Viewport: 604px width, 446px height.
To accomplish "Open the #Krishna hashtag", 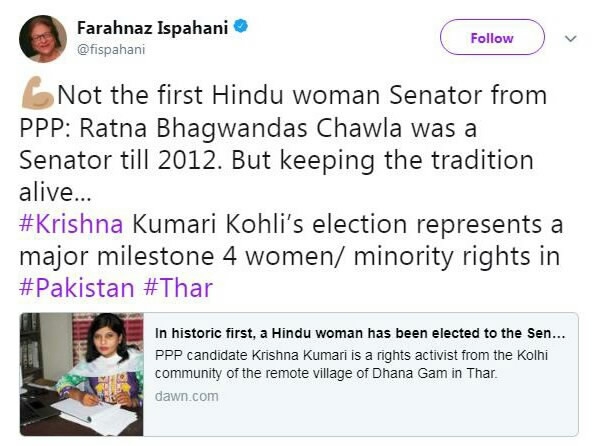I will click(x=69, y=225).
